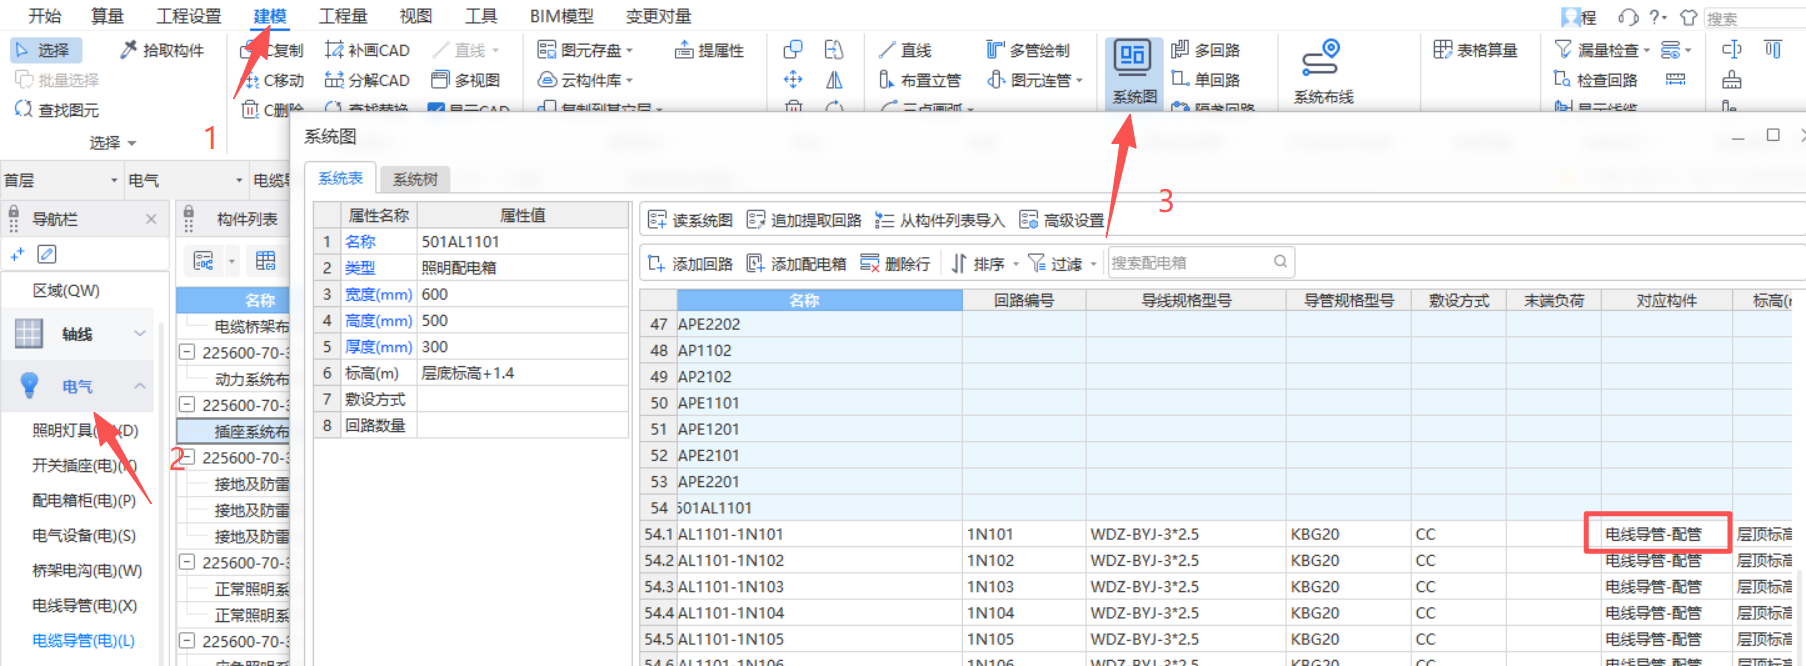The image size is (1806, 666).
Task: Open the BIM模型 ribbon tab
Action: coord(561,16)
